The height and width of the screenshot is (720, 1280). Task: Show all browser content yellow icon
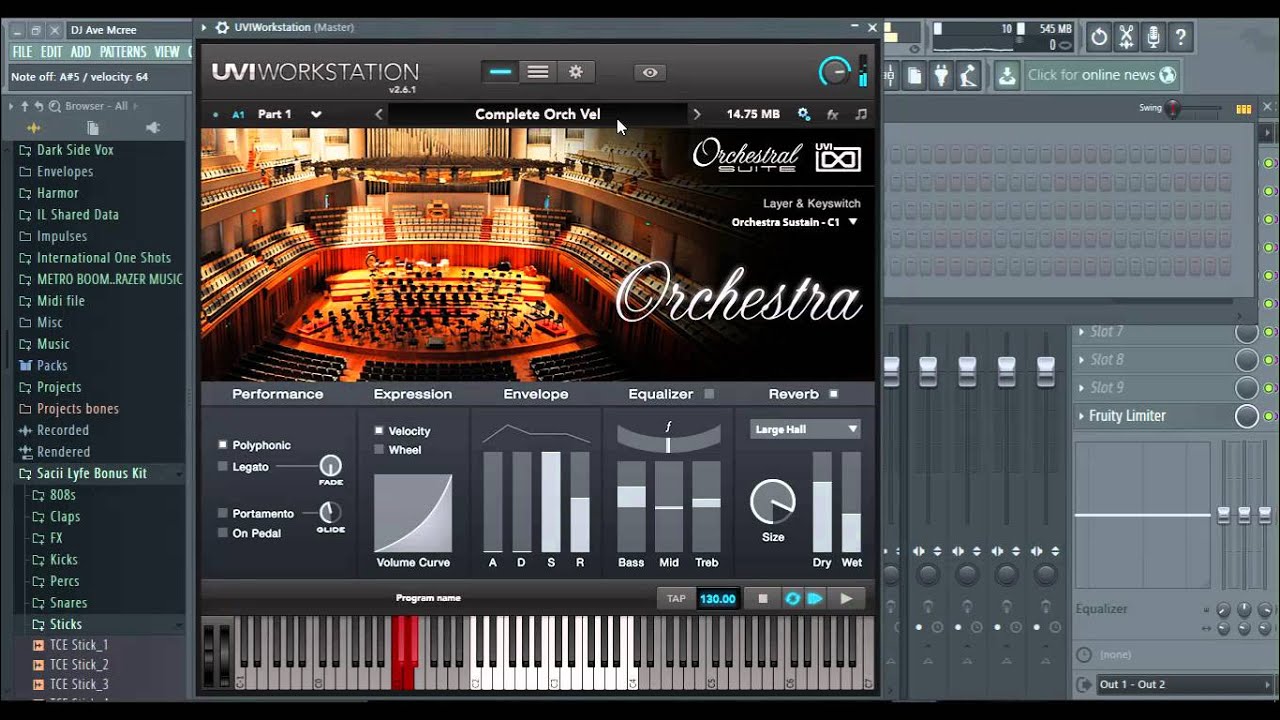coord(33,127)
